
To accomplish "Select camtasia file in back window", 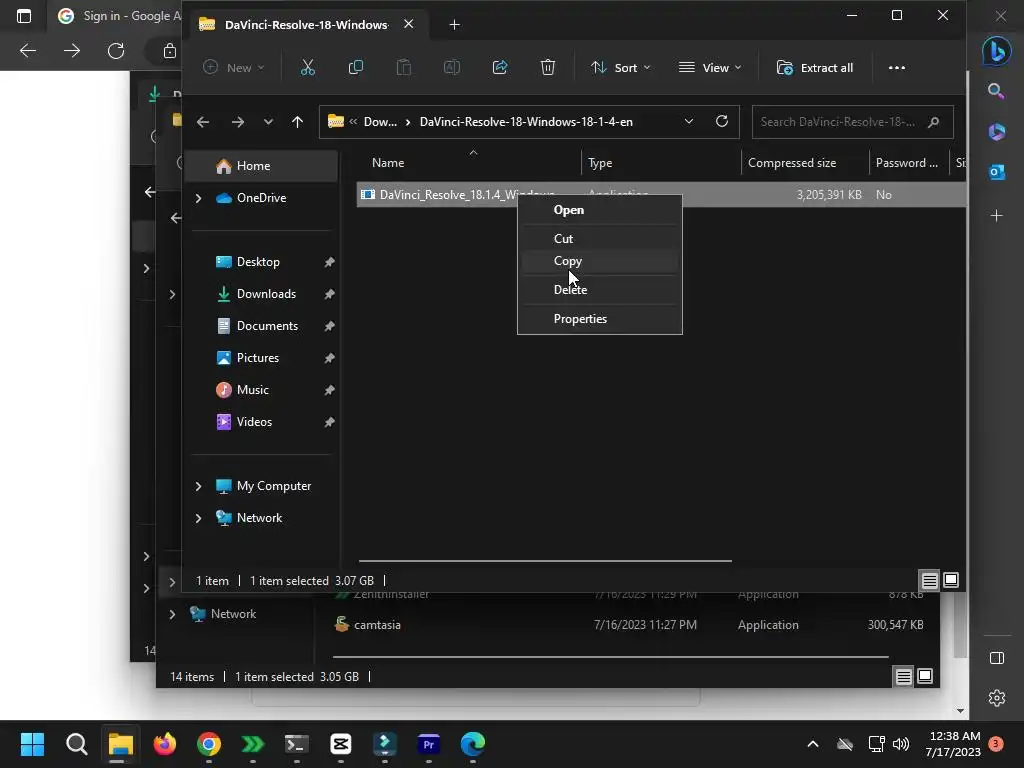I will (x=377, y=625).
